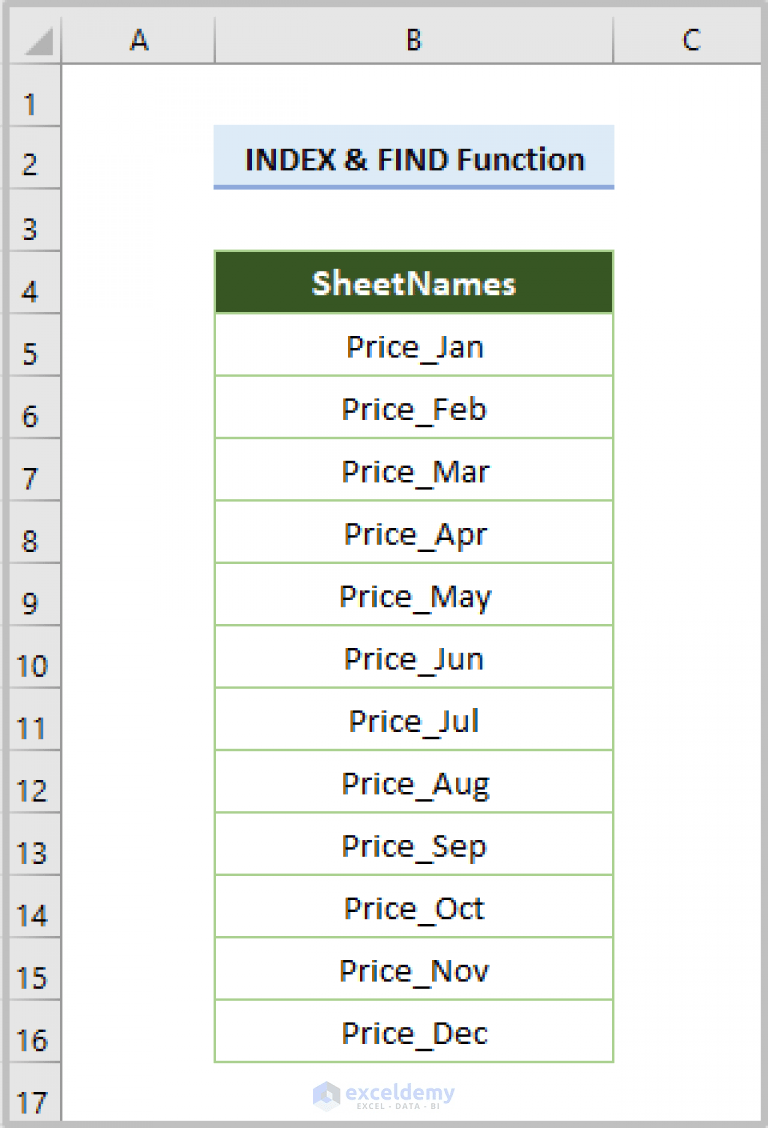Select row header 17
This screenshot has height=1128, width=768.
(32, 1101)
